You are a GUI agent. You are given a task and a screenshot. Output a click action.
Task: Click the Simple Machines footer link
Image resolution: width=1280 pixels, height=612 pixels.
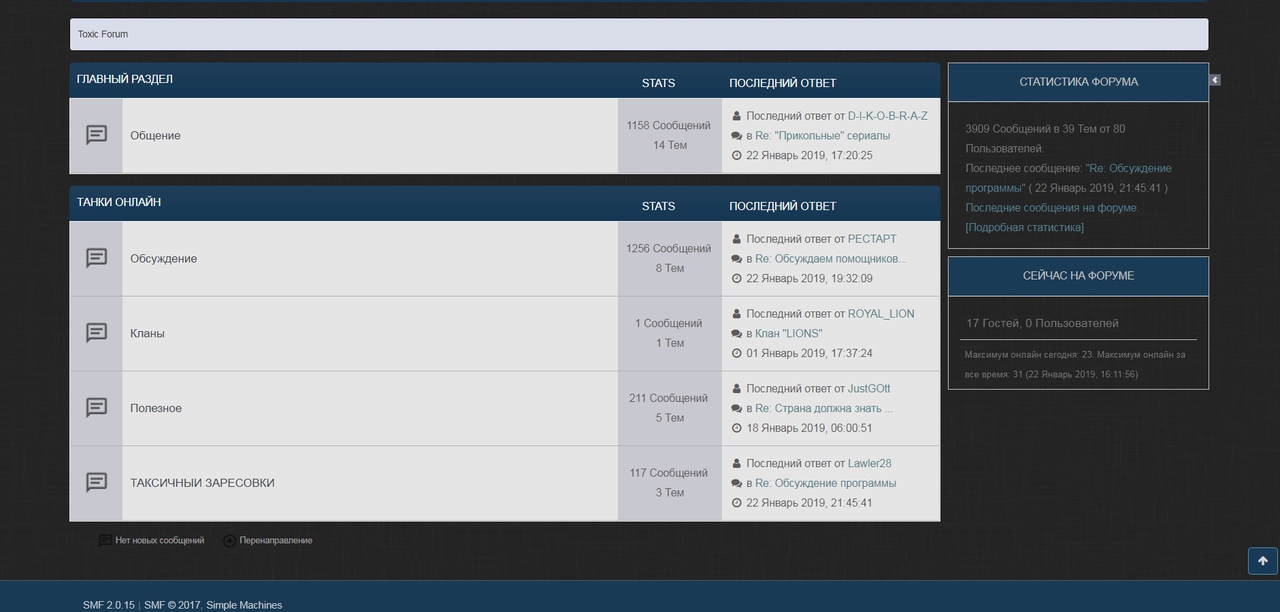click(x=244, y=605)
